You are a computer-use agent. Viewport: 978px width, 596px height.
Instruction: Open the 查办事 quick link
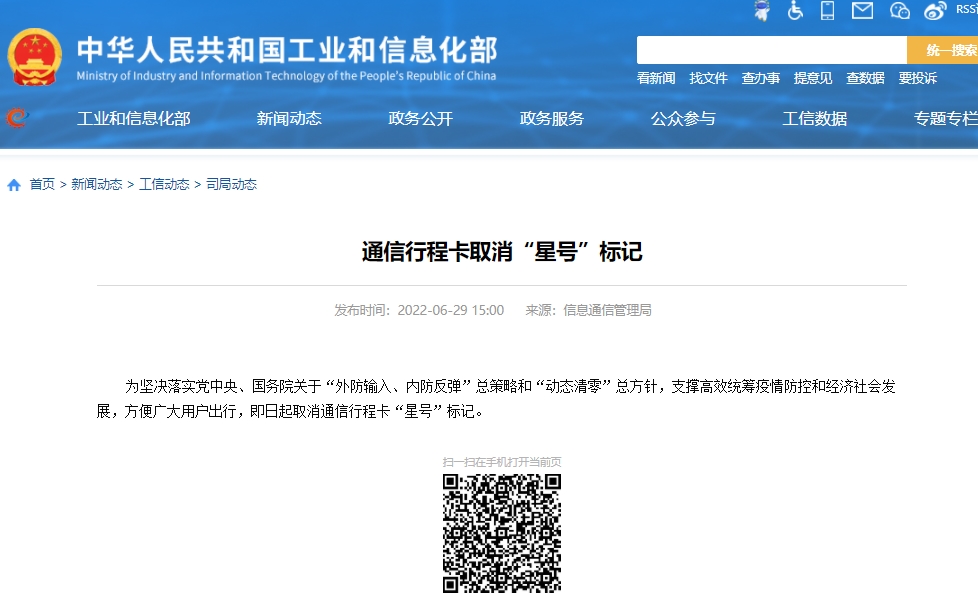point(760,78)
